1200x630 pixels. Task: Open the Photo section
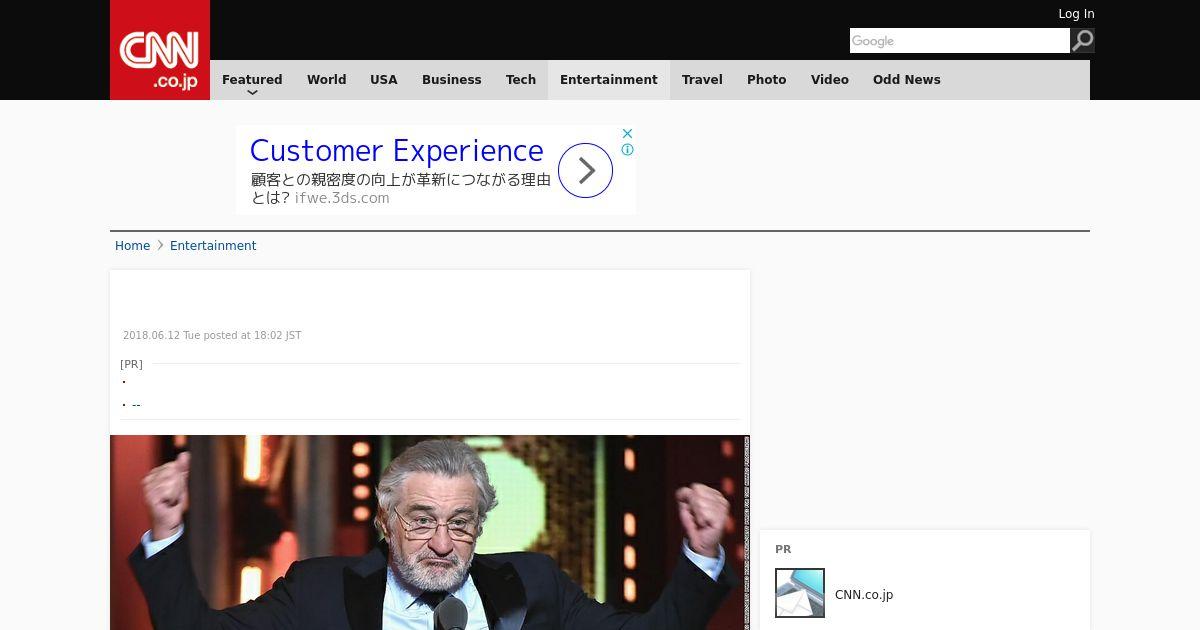pos(766,80)
